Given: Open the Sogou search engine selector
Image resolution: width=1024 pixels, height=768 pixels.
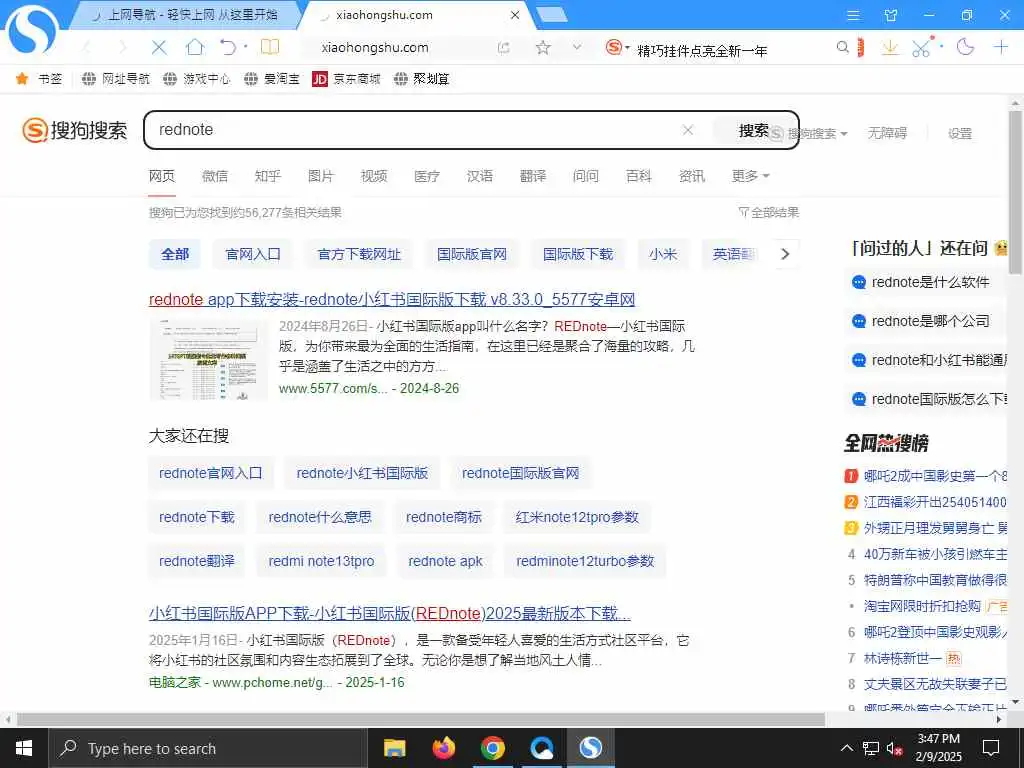Looking at the screenshot, I should click(617, 47).
